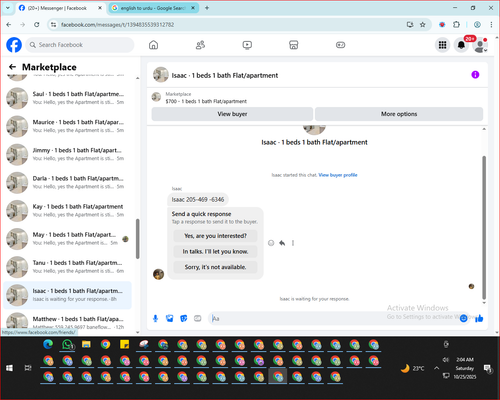Viewport: 500px width, 400px height.
Task: Open Matthew's apartment conversation
Action: (x=68, y=321)
